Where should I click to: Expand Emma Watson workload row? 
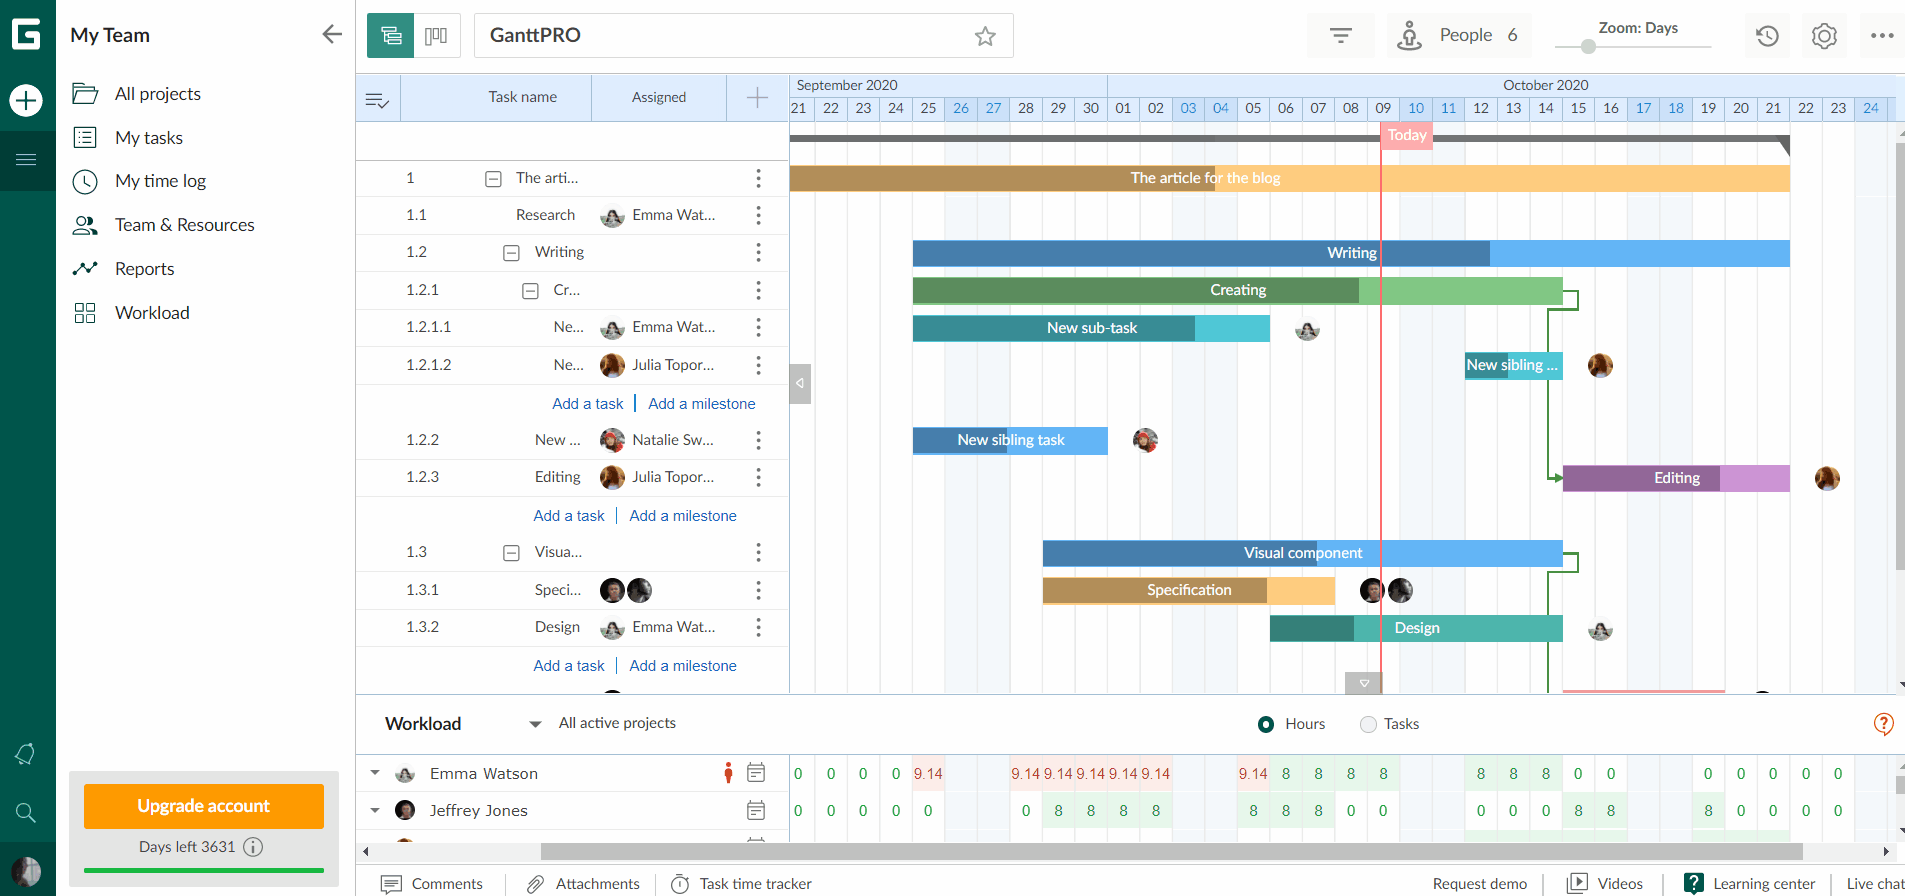tap(375, 773)
